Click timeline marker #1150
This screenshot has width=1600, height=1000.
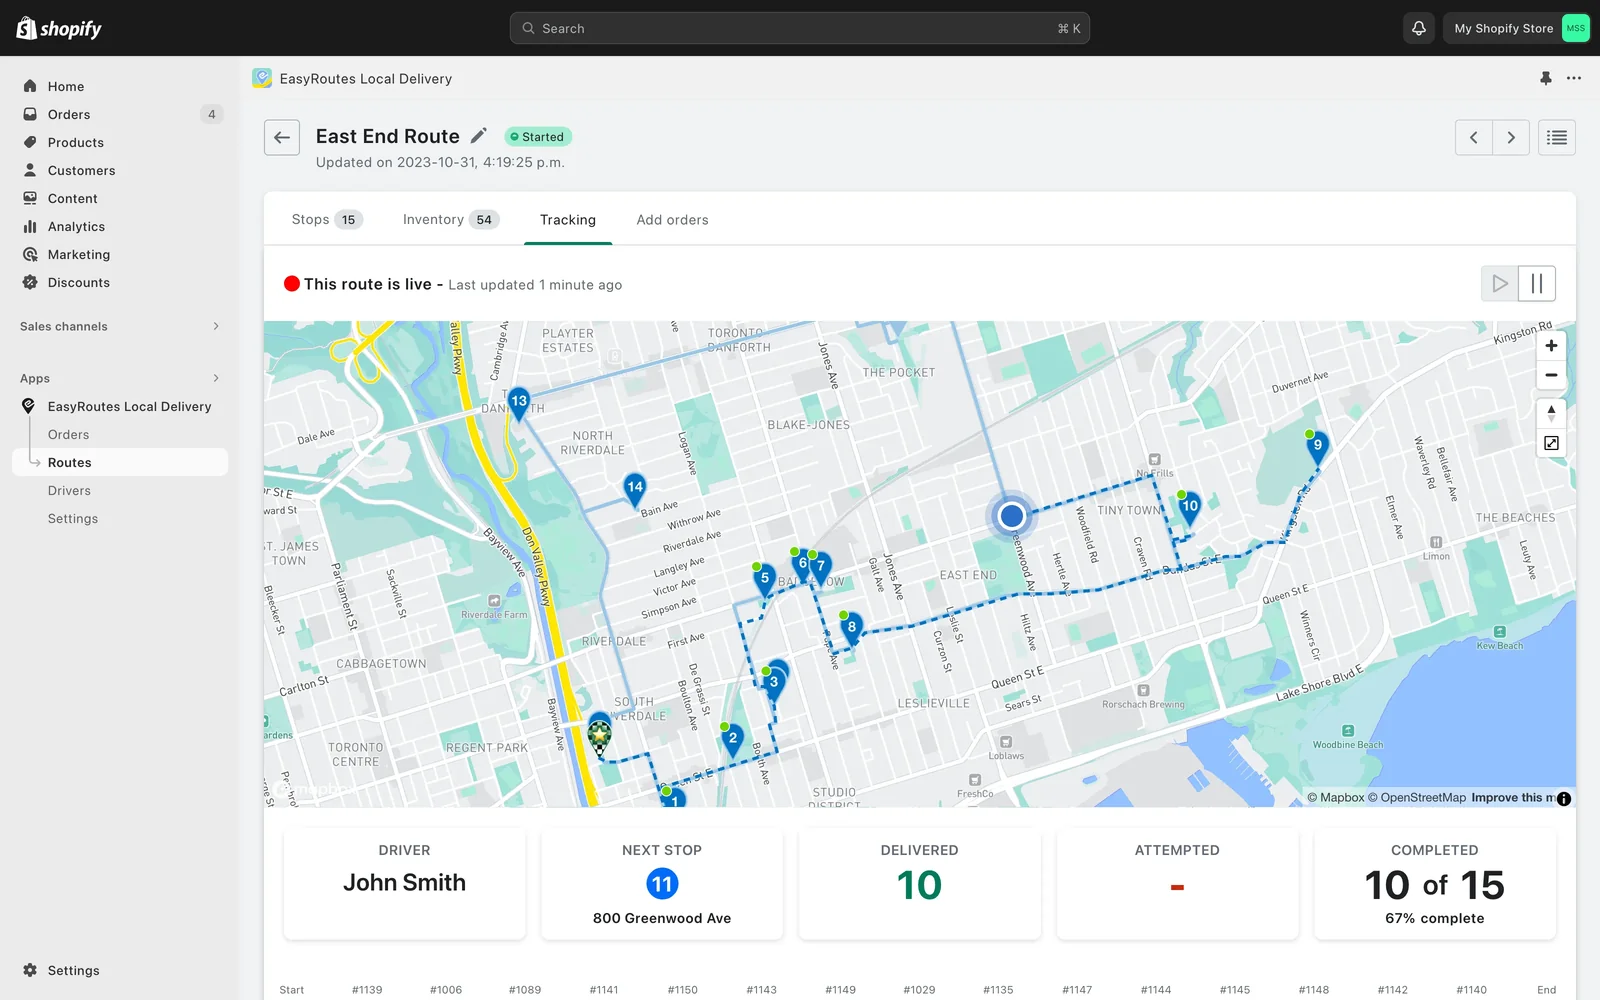(x=683, y=990)
